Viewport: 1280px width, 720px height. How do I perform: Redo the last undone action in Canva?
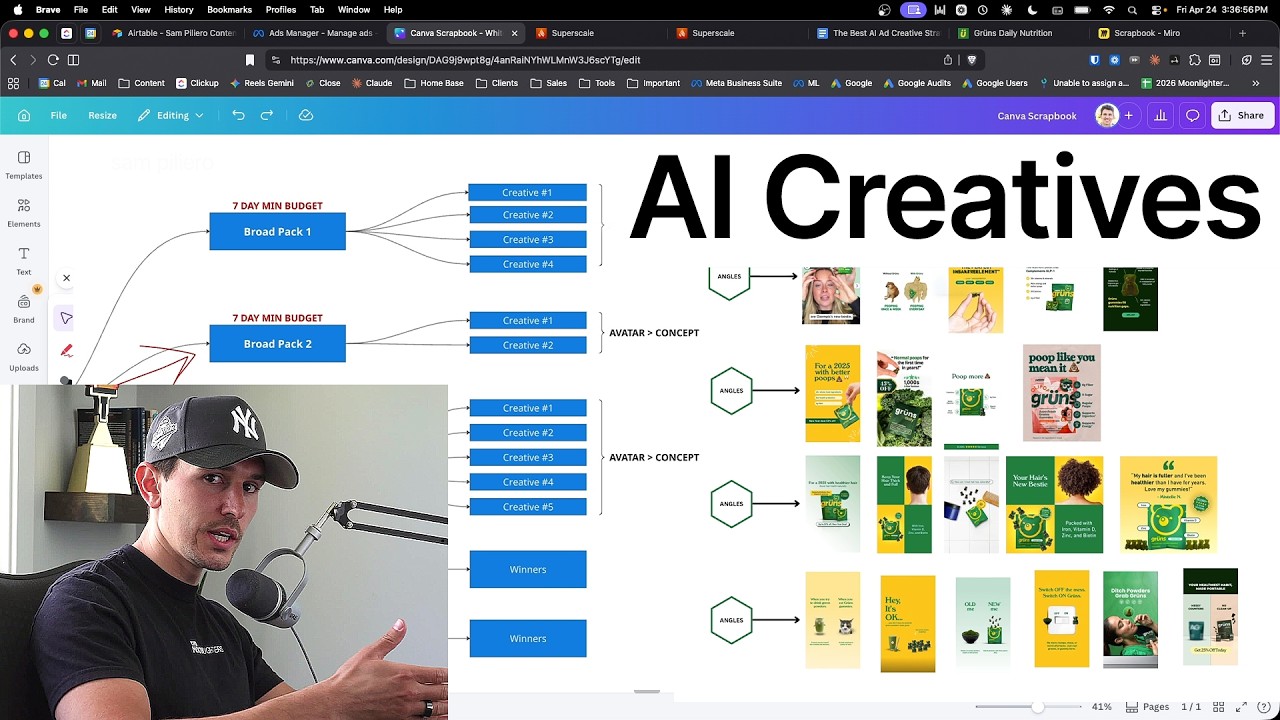(267, 116)
